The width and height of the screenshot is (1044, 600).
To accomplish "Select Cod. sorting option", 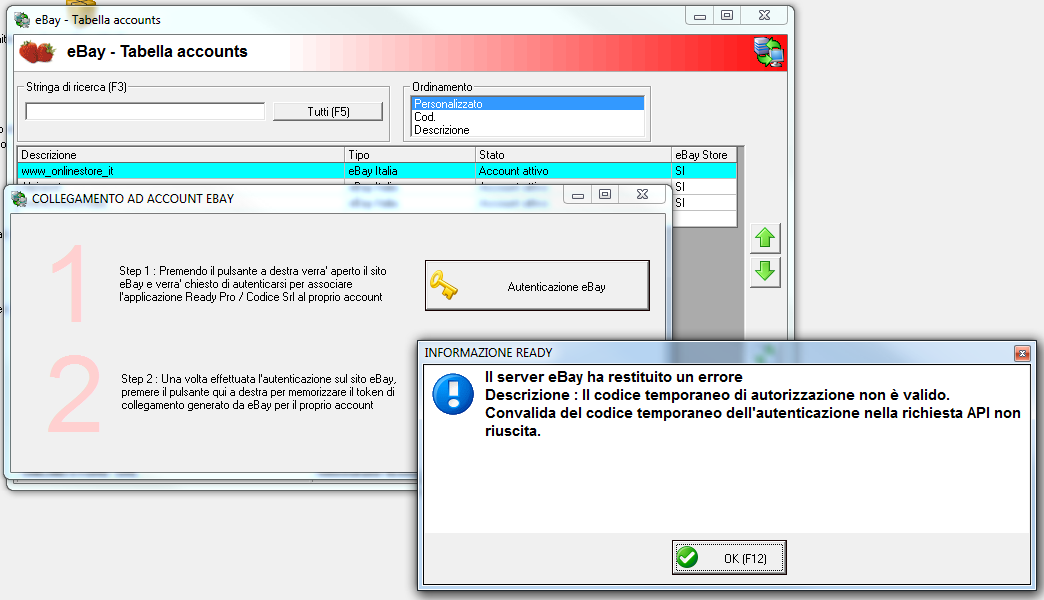I will 527,117.
